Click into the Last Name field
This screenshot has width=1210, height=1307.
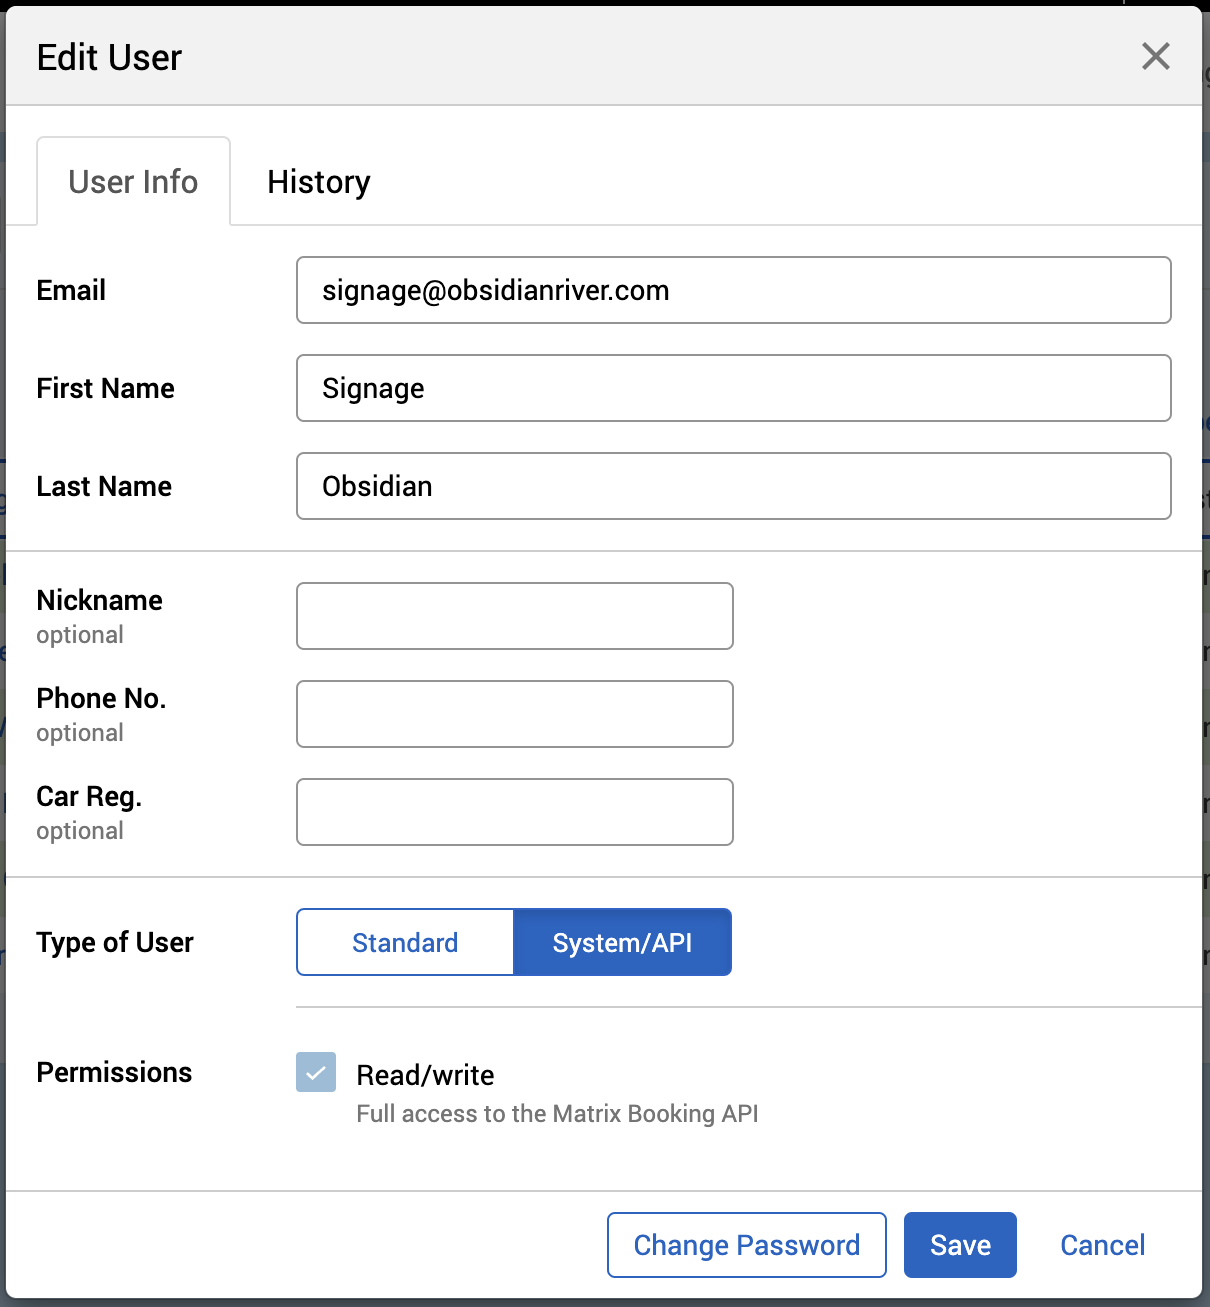coord(733,486)
